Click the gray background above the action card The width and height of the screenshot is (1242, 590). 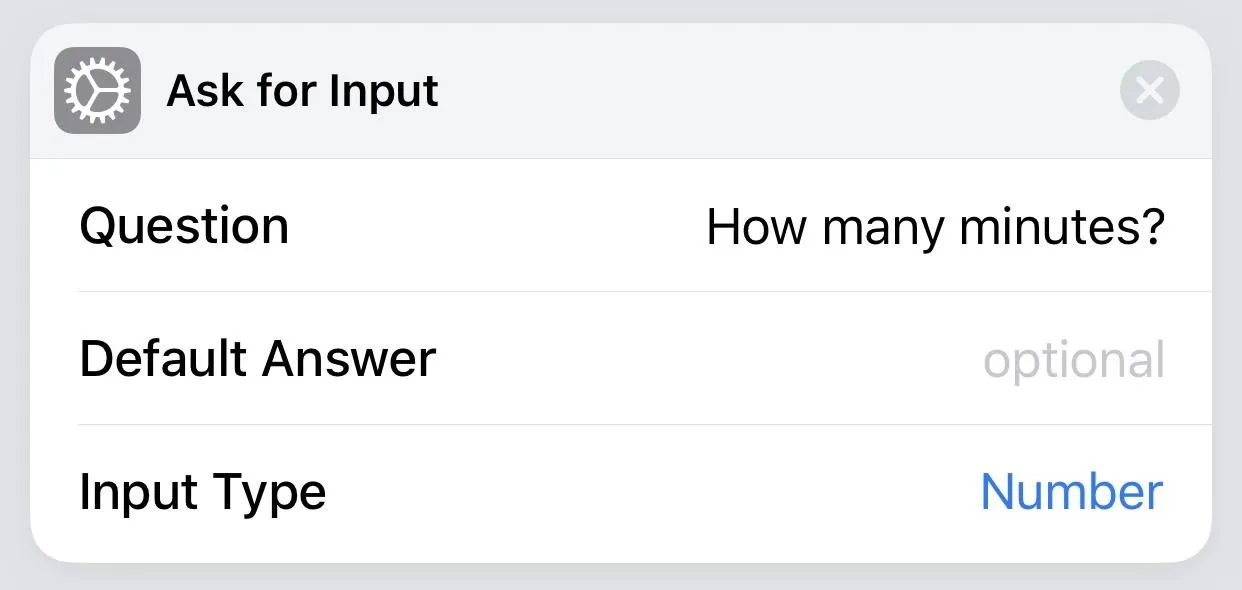coord(620,10)
